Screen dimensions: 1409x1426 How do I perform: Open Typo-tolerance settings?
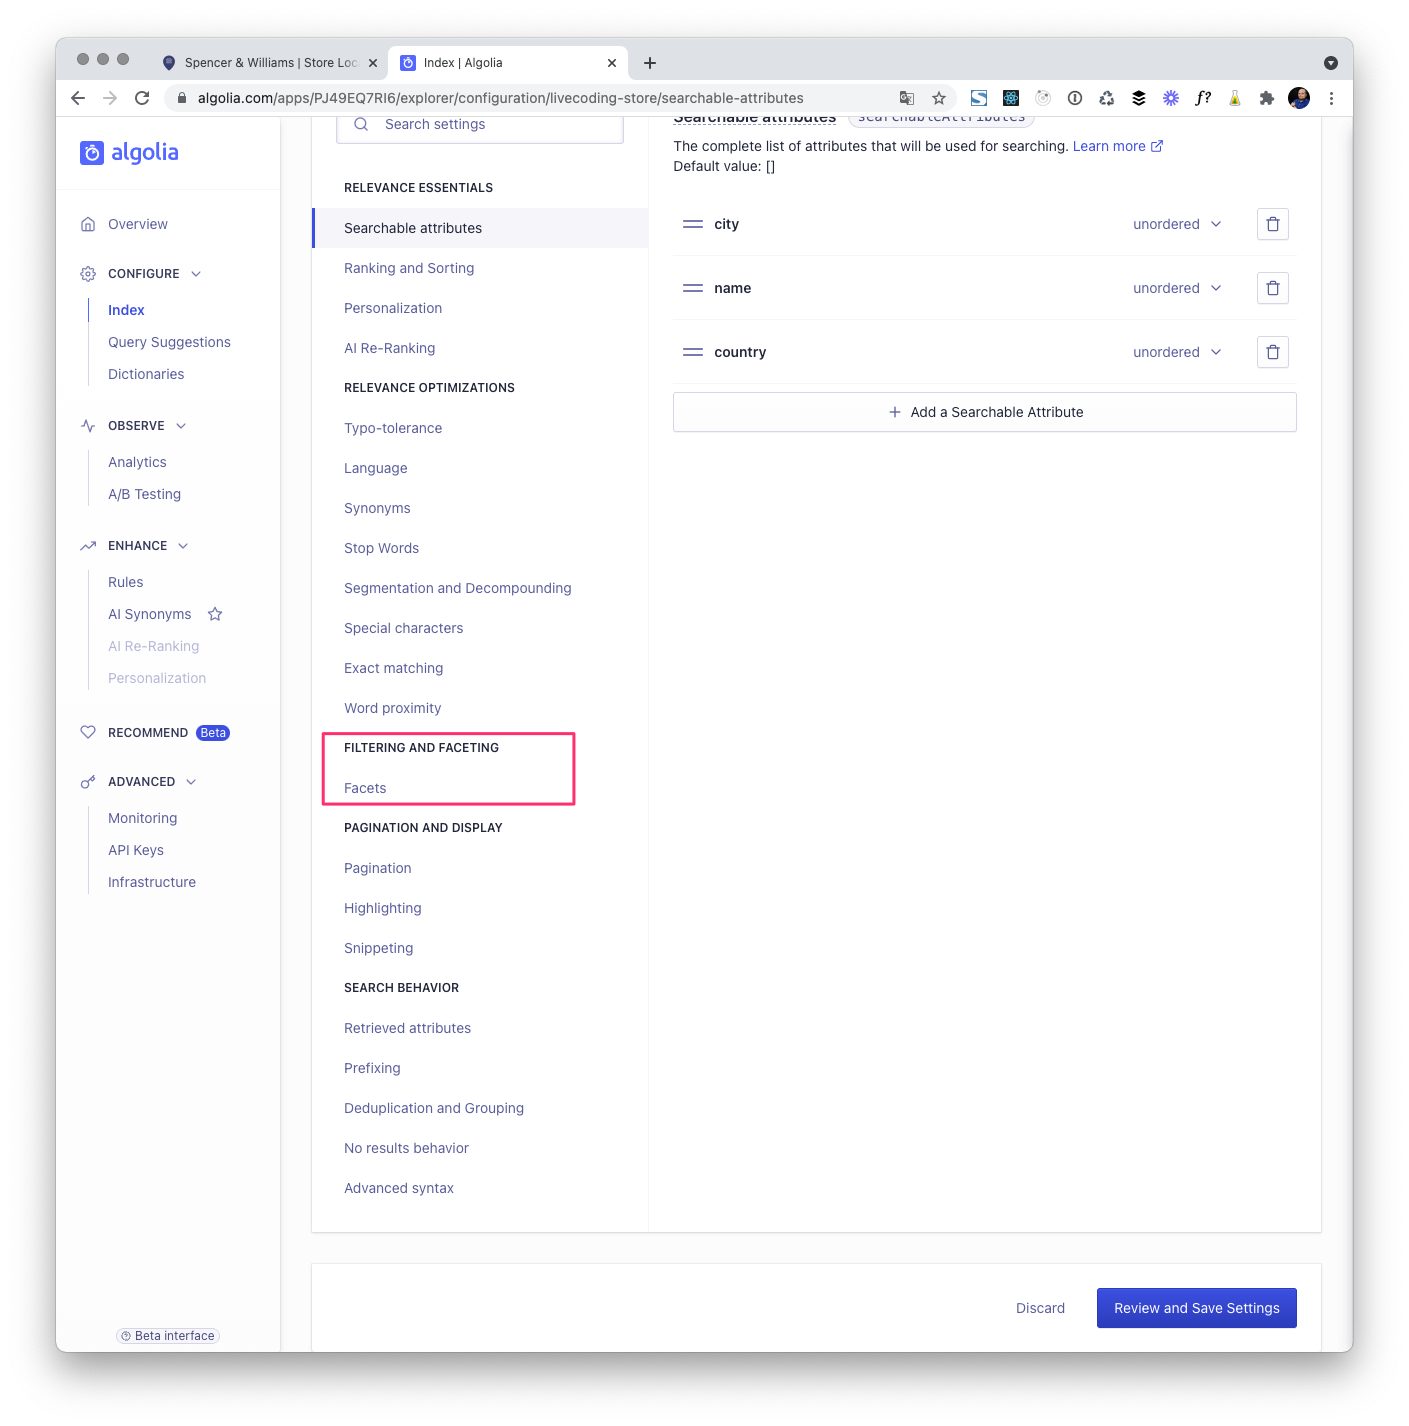click(x=393, y=428)
